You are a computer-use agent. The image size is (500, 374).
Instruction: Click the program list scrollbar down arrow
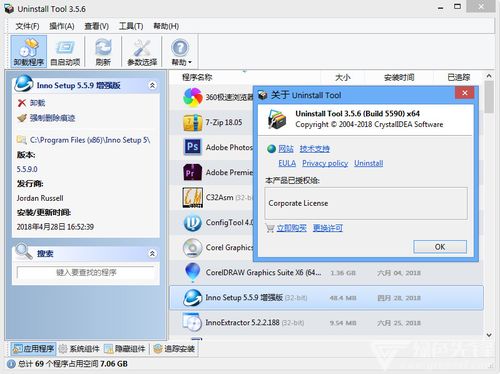(489, 335)
